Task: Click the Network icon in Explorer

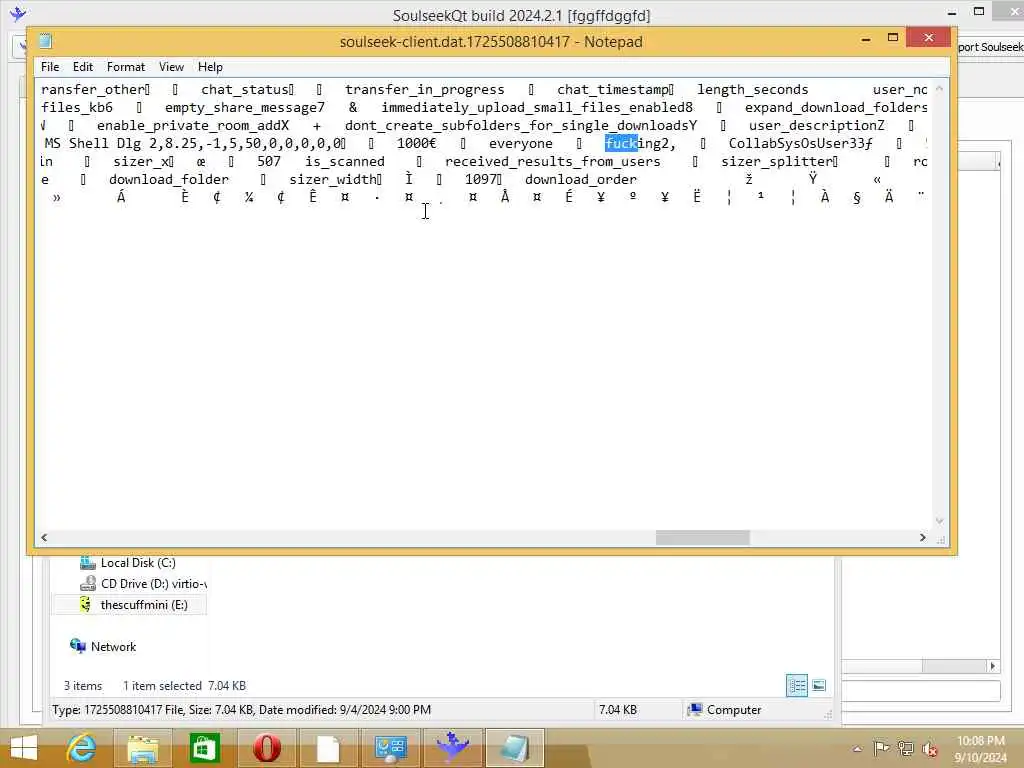Action: 78,646
